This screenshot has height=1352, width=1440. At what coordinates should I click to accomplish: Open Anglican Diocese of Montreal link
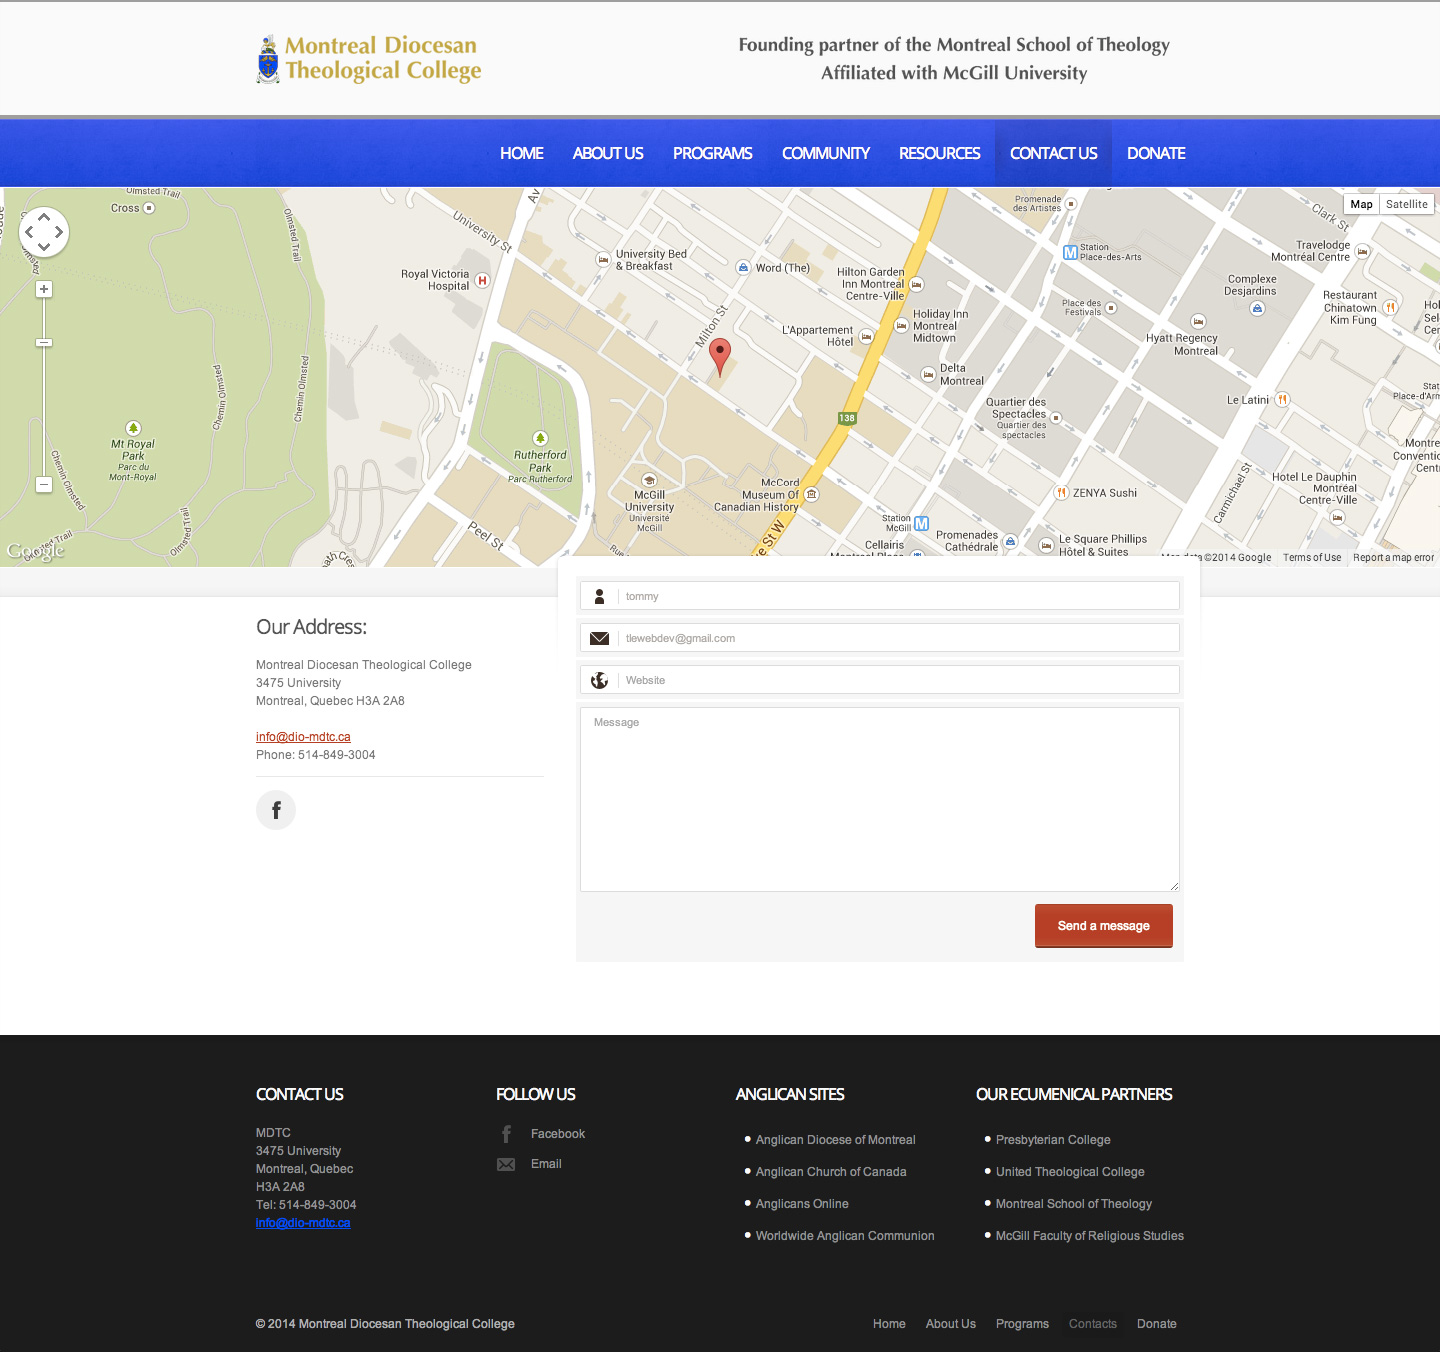click(836, 1140)
